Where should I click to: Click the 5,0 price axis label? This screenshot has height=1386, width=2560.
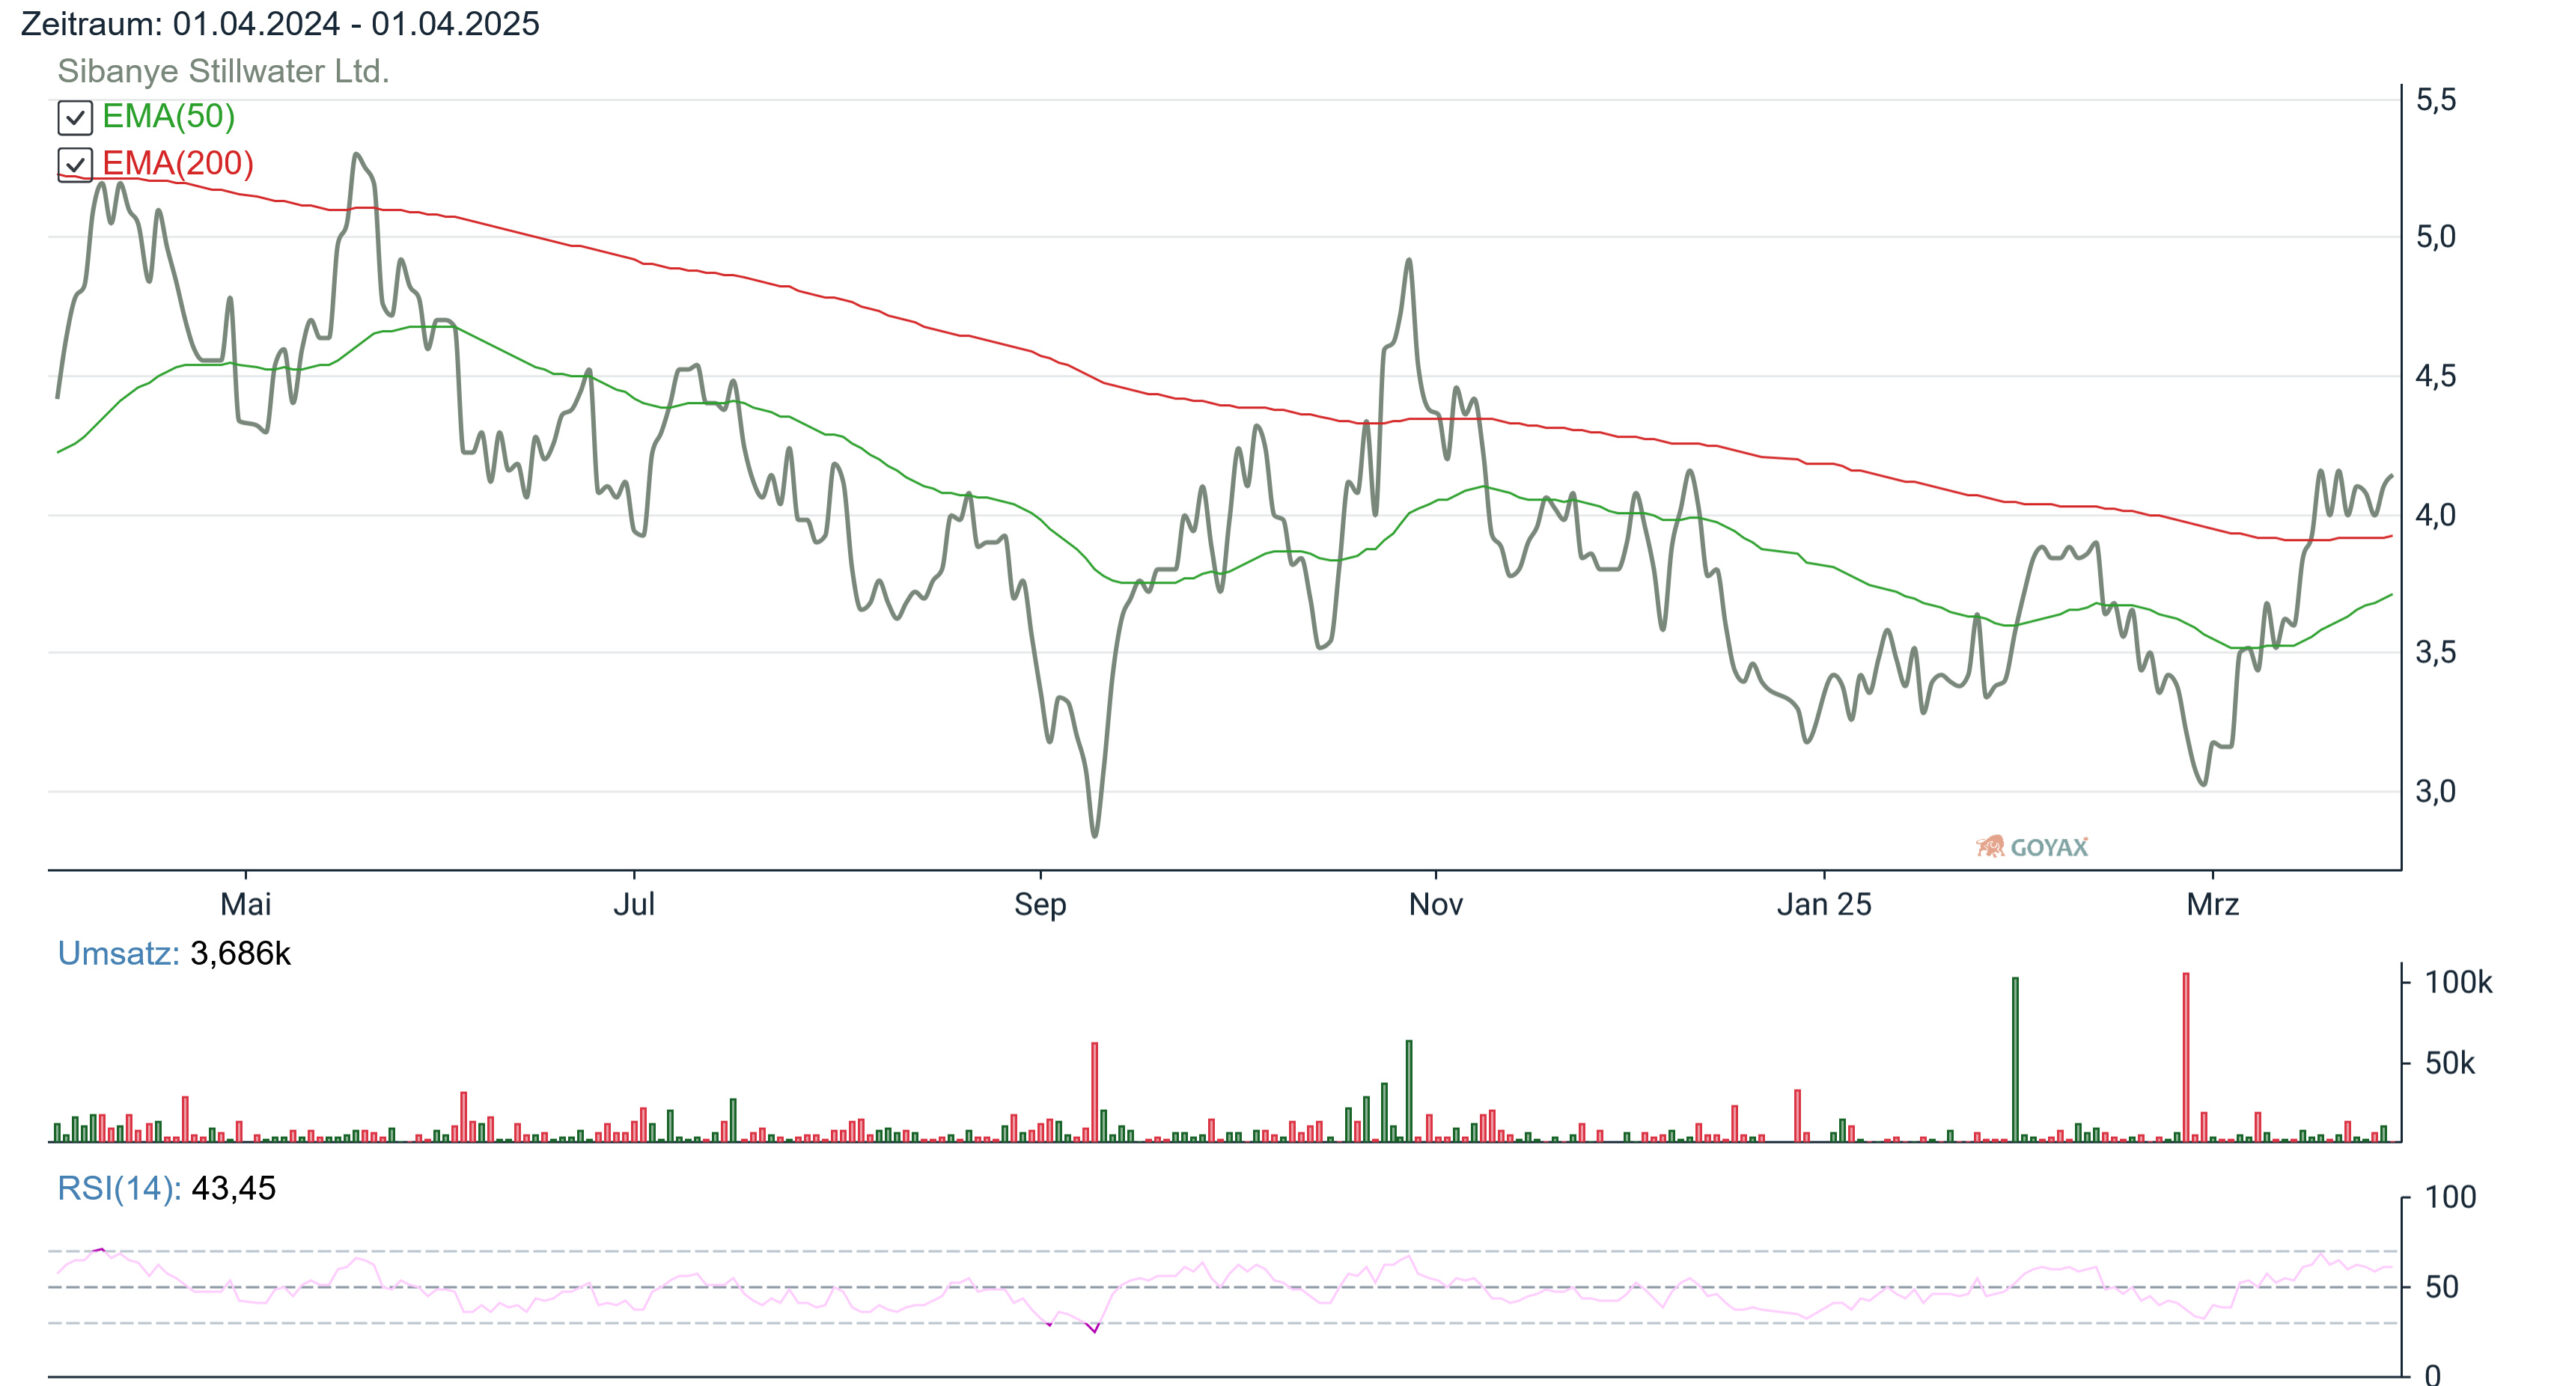[x=2436, y=237]
